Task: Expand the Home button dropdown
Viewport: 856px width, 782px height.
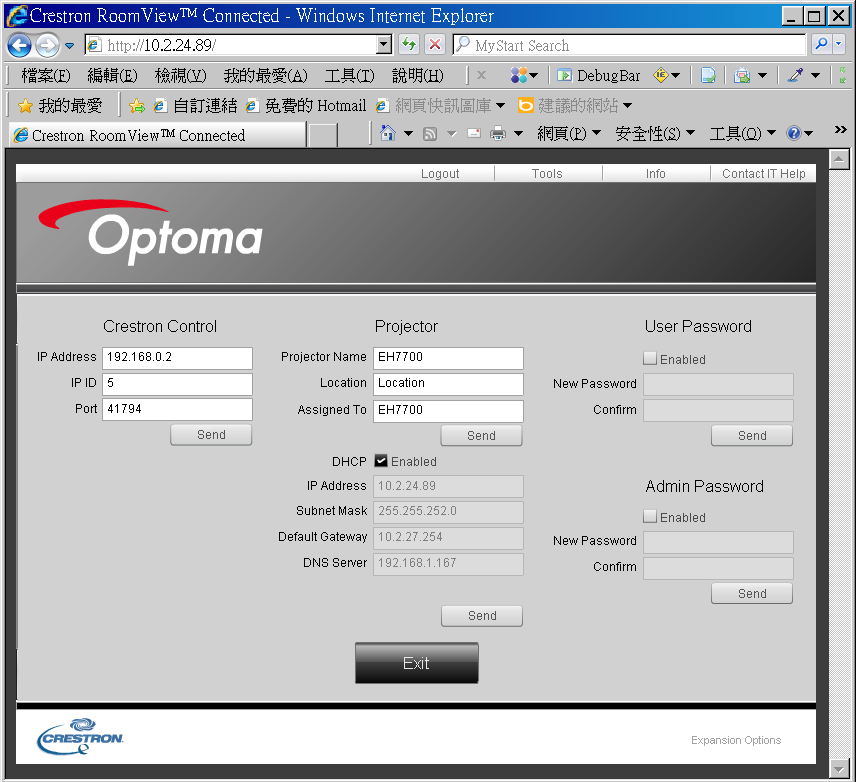Action: (408, 133)
